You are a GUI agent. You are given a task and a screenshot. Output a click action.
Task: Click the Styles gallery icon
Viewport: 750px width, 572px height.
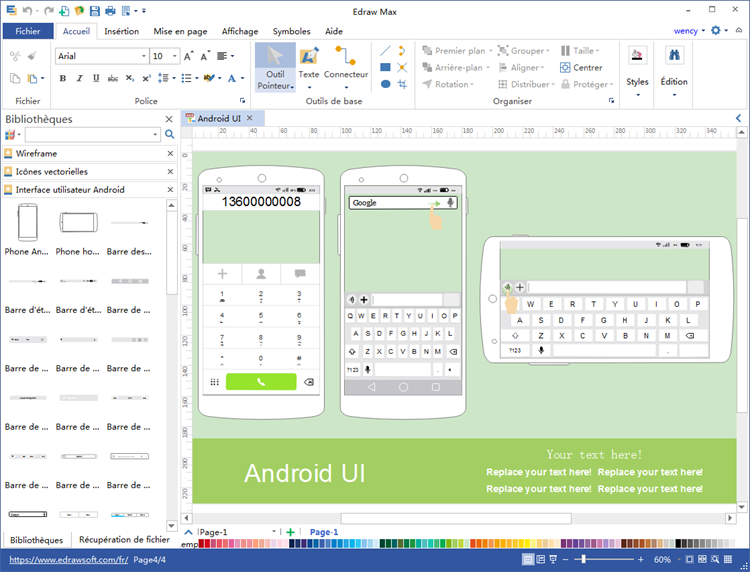click(637, 57)
